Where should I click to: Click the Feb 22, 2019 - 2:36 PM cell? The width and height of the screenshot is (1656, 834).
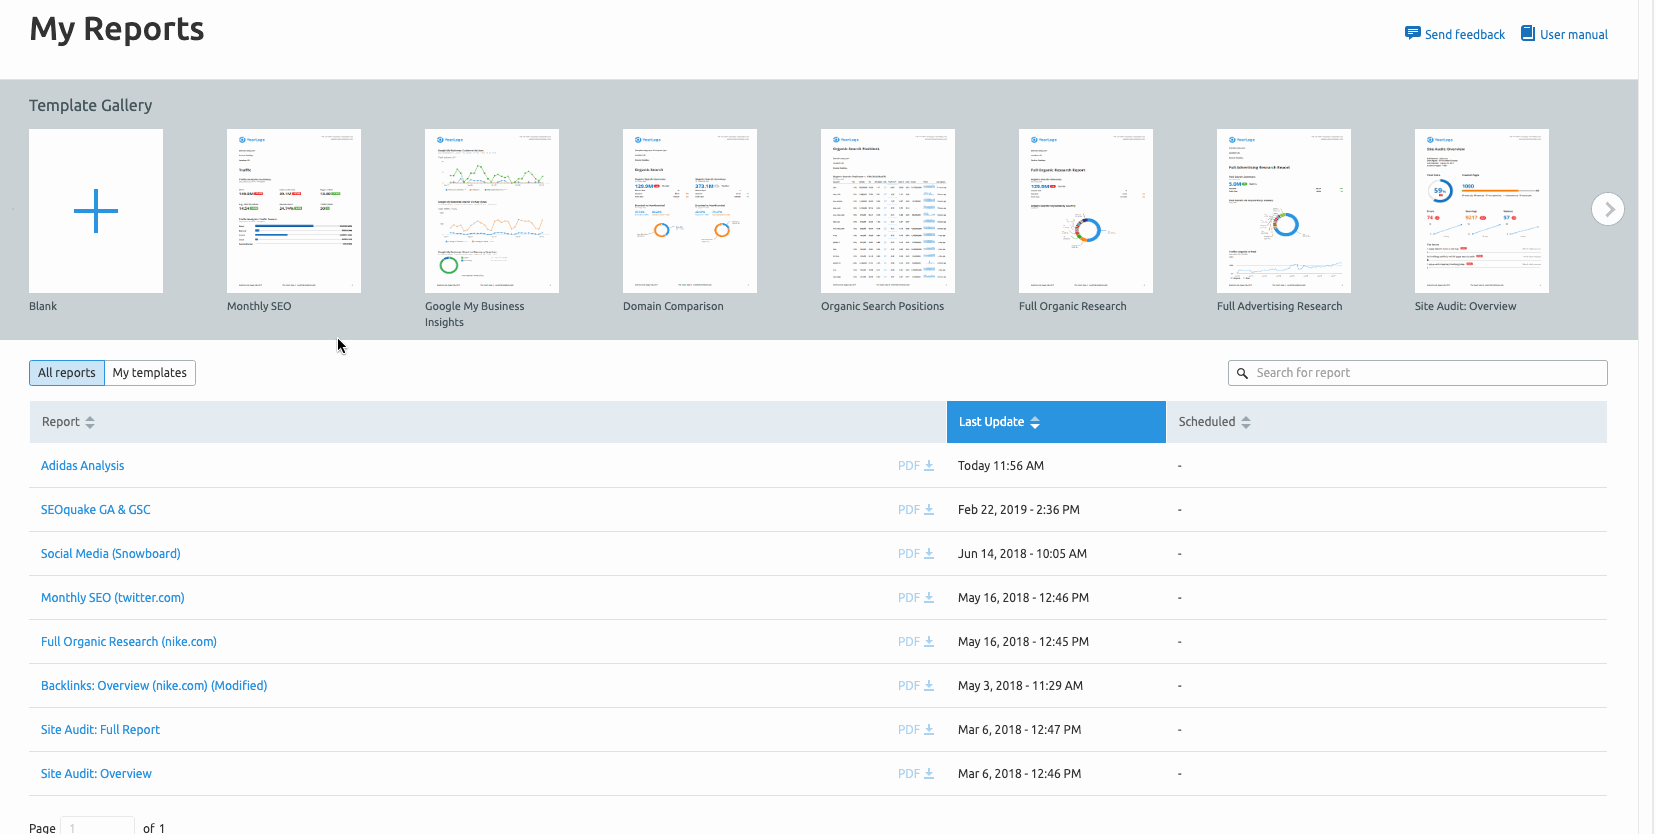click(1019, 510)
